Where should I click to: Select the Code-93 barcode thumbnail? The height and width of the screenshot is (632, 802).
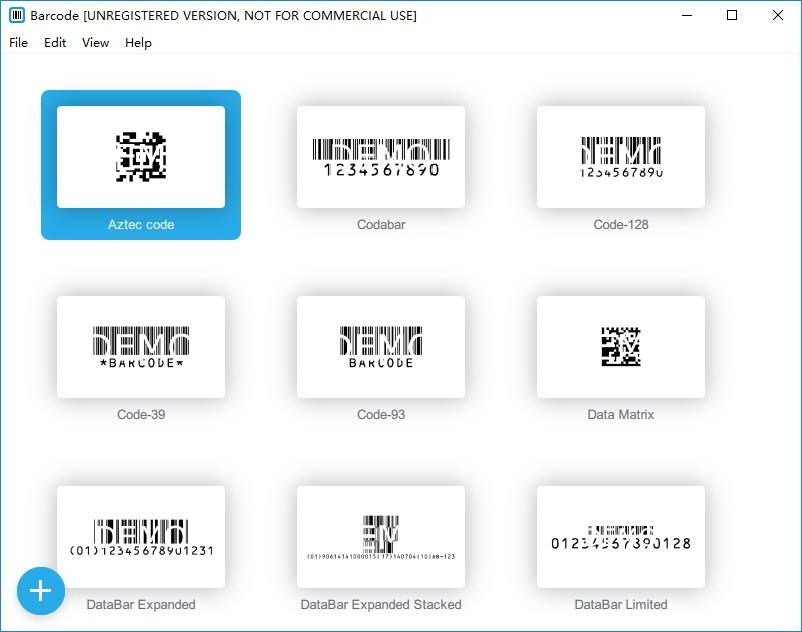coord(381,347)
